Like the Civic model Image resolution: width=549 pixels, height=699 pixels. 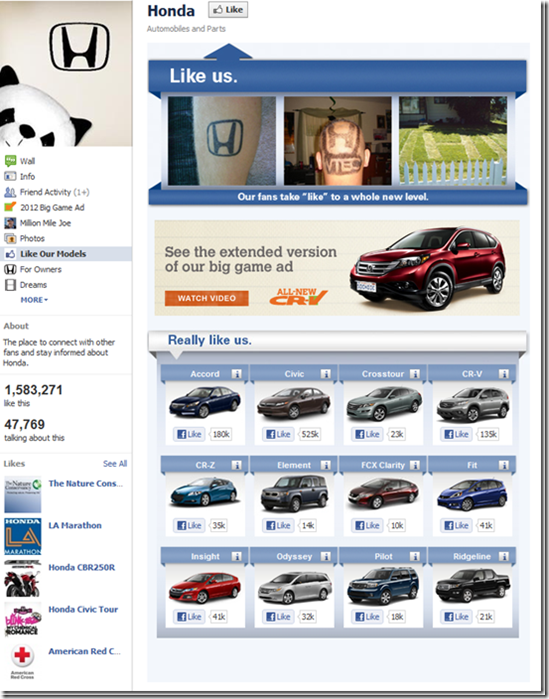click(278, 434)
